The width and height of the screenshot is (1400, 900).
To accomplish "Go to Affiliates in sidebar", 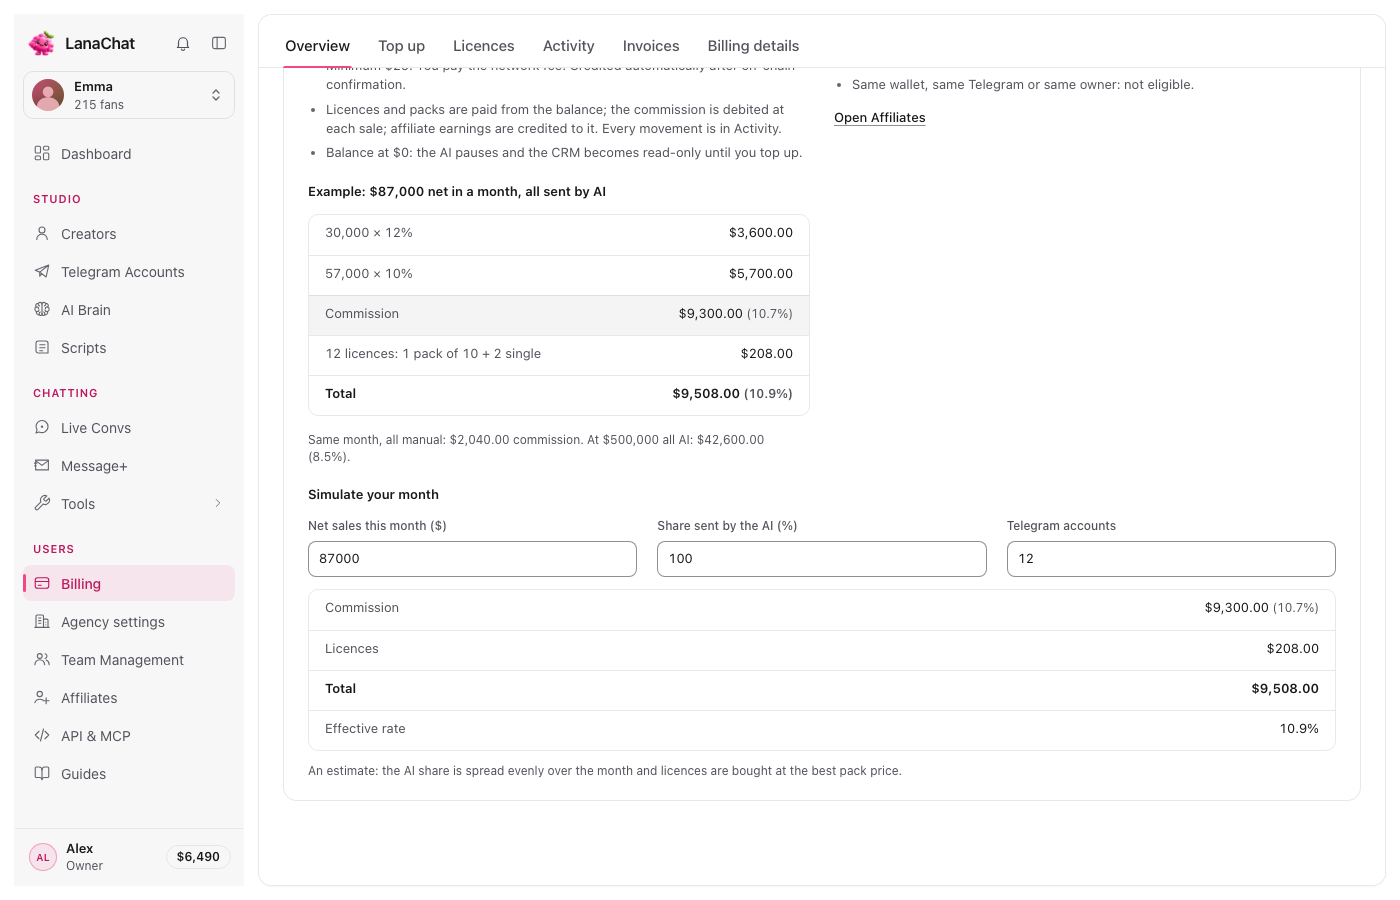I will click(x=129, y=698).
